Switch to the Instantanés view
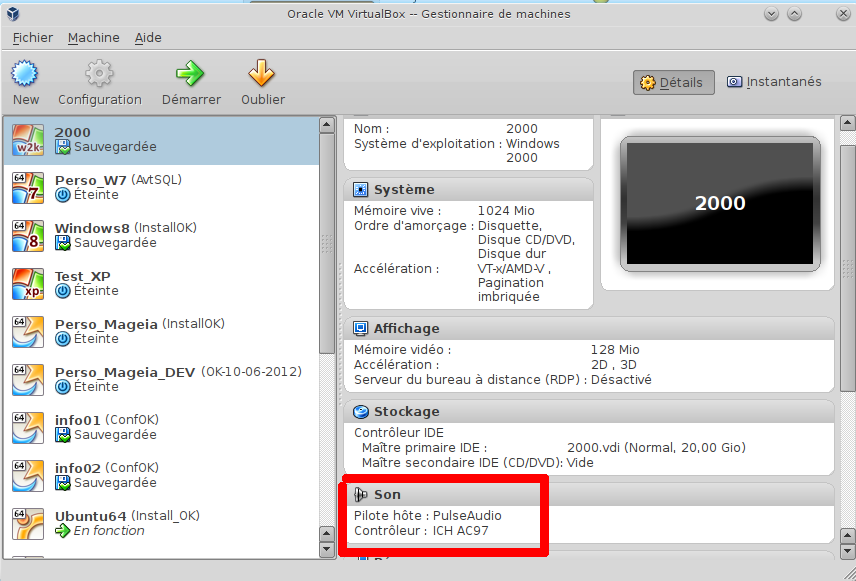856x581 pixels. click(774, 82)
